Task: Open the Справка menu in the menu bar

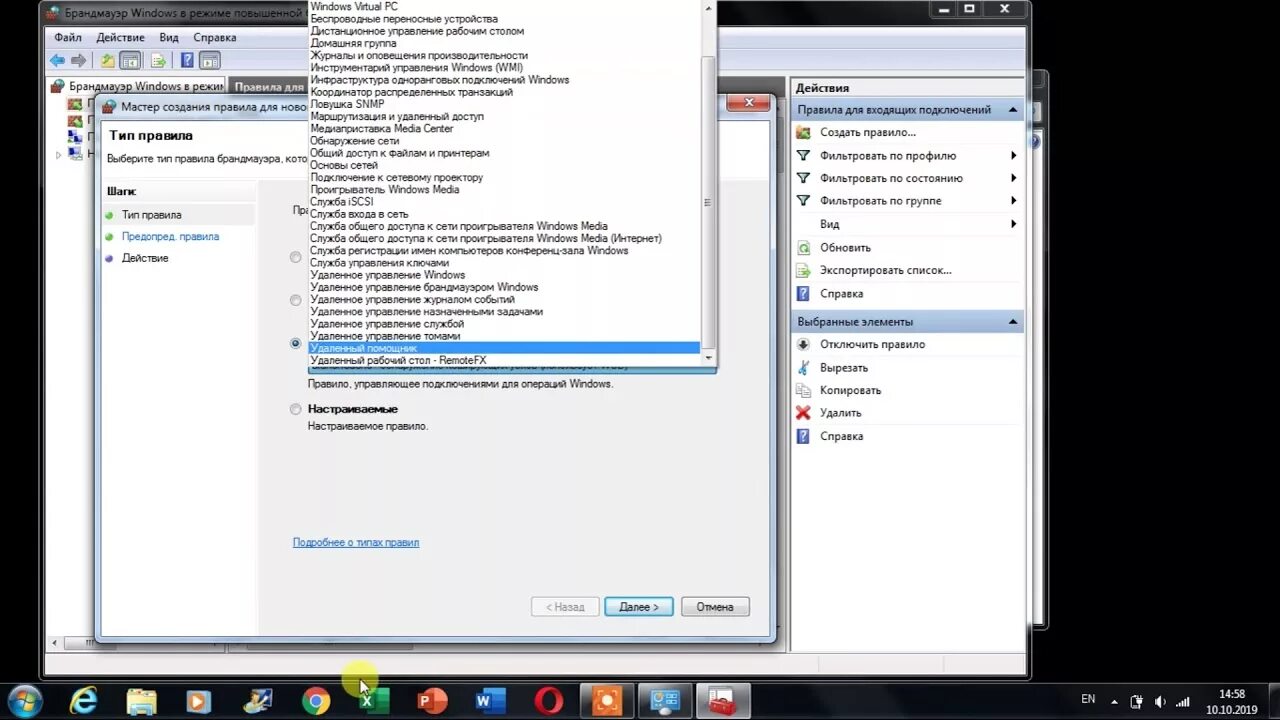Action: tap(215, 37)
